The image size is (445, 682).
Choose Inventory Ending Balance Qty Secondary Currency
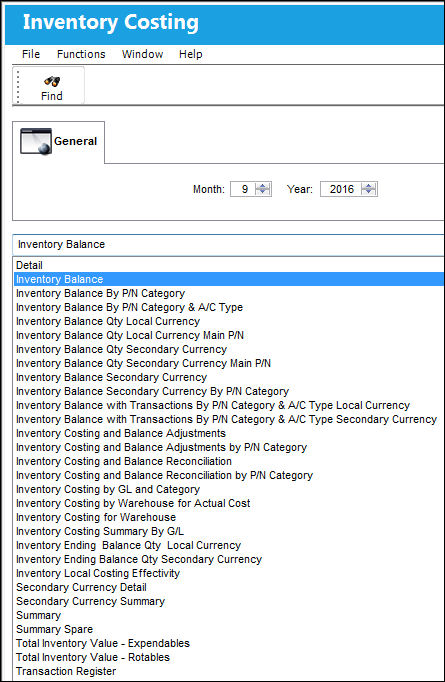pyautogui.click(x=229, y=559)
